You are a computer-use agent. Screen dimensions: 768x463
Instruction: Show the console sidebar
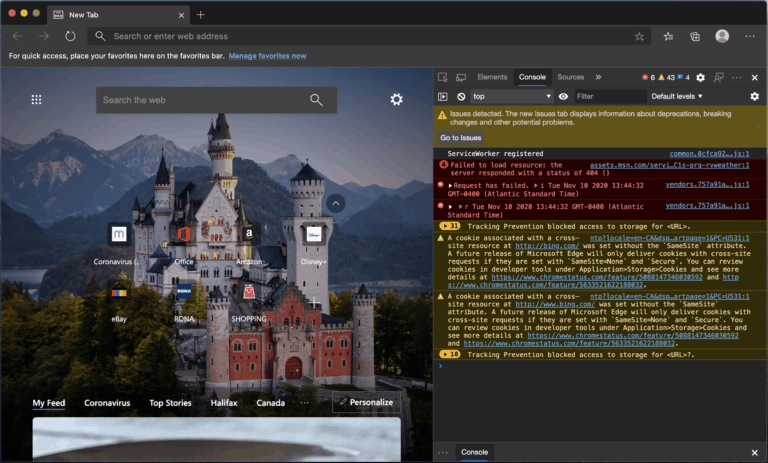point(443,97)
